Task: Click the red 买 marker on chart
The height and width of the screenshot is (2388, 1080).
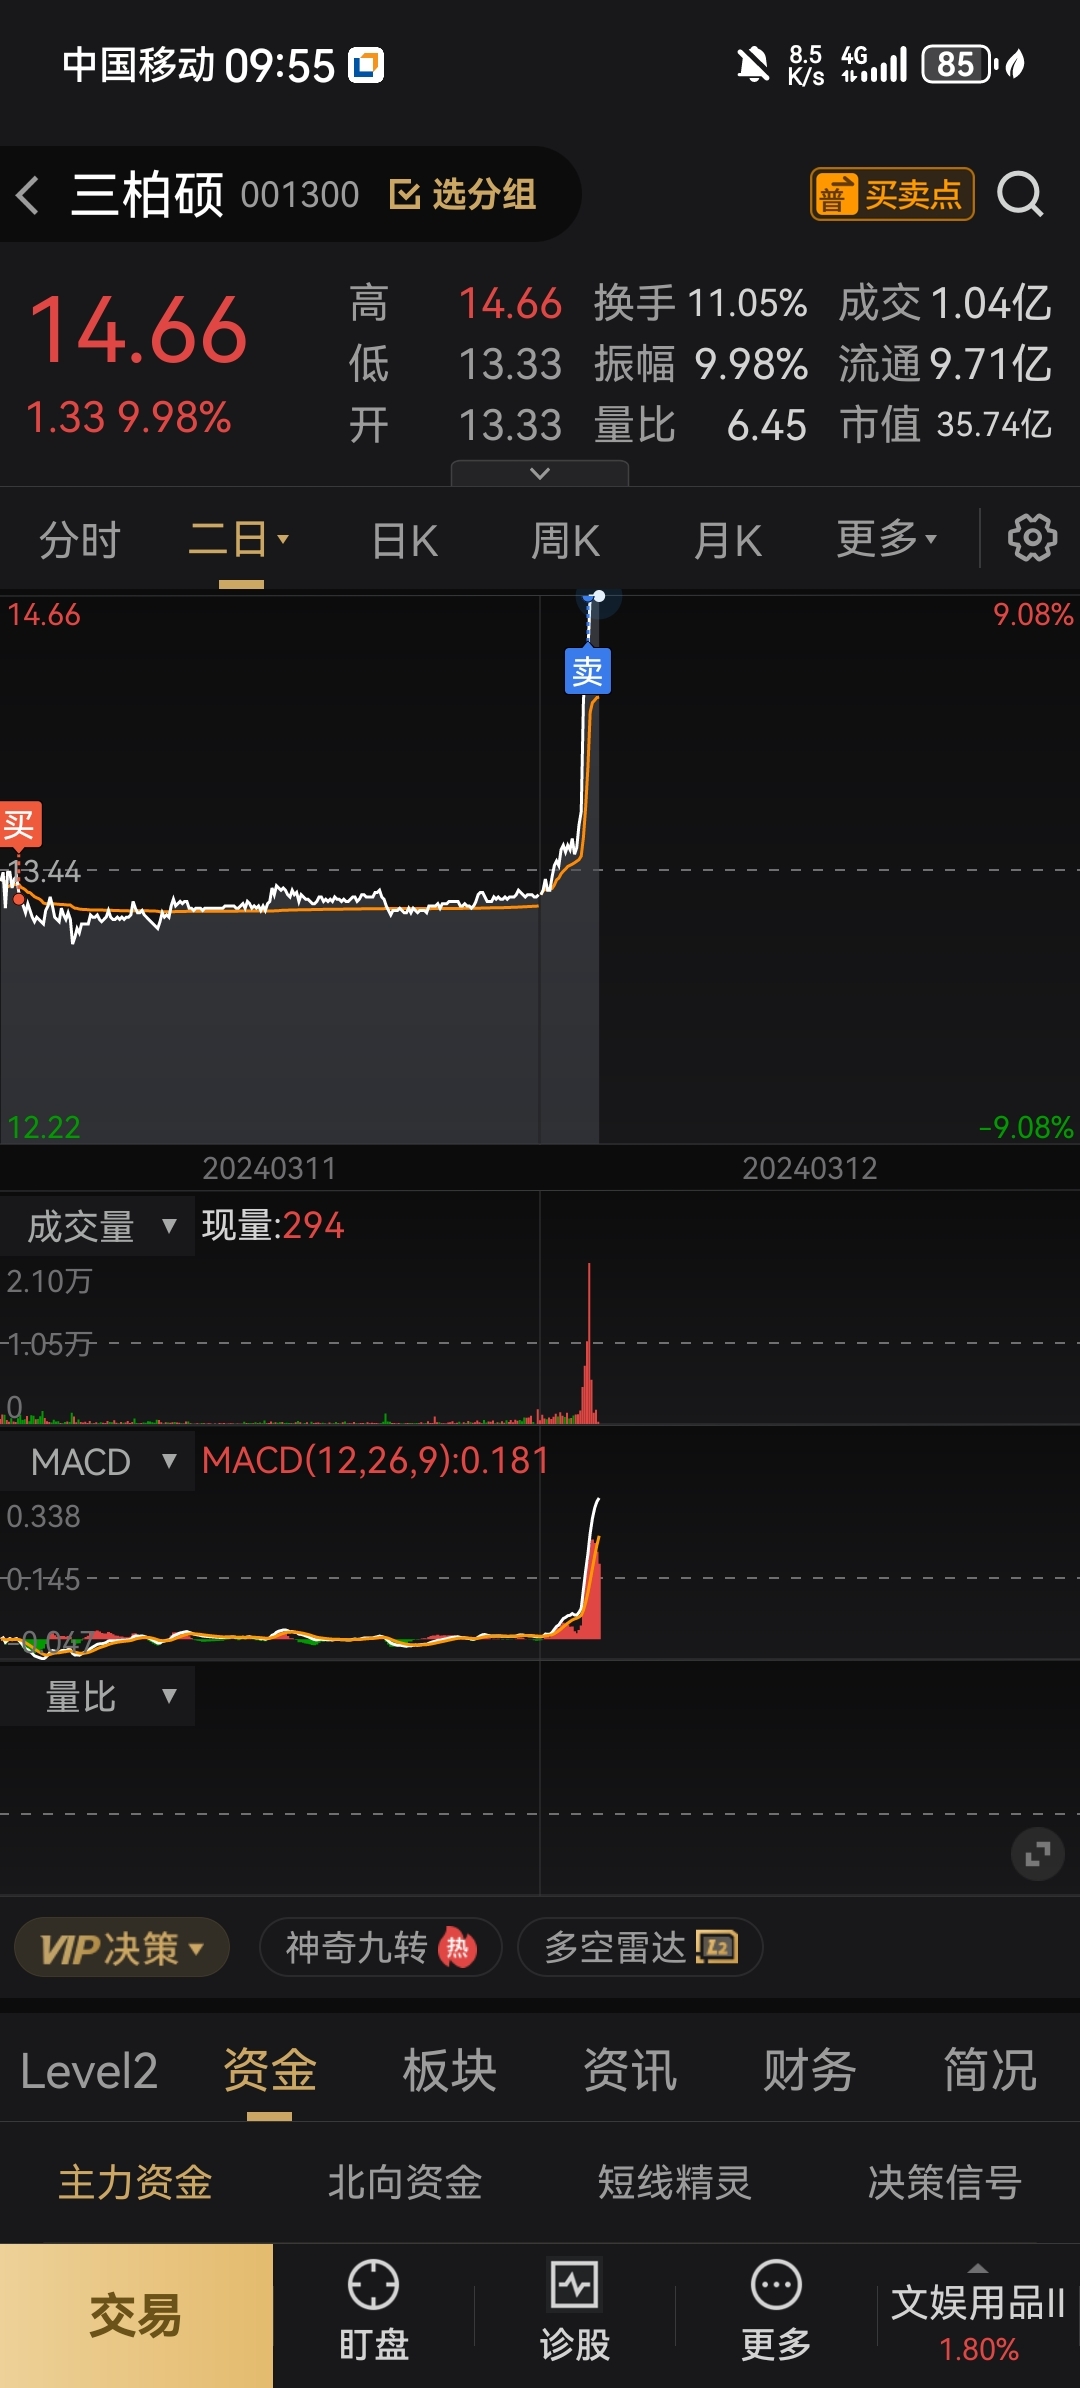Action: 19,825
